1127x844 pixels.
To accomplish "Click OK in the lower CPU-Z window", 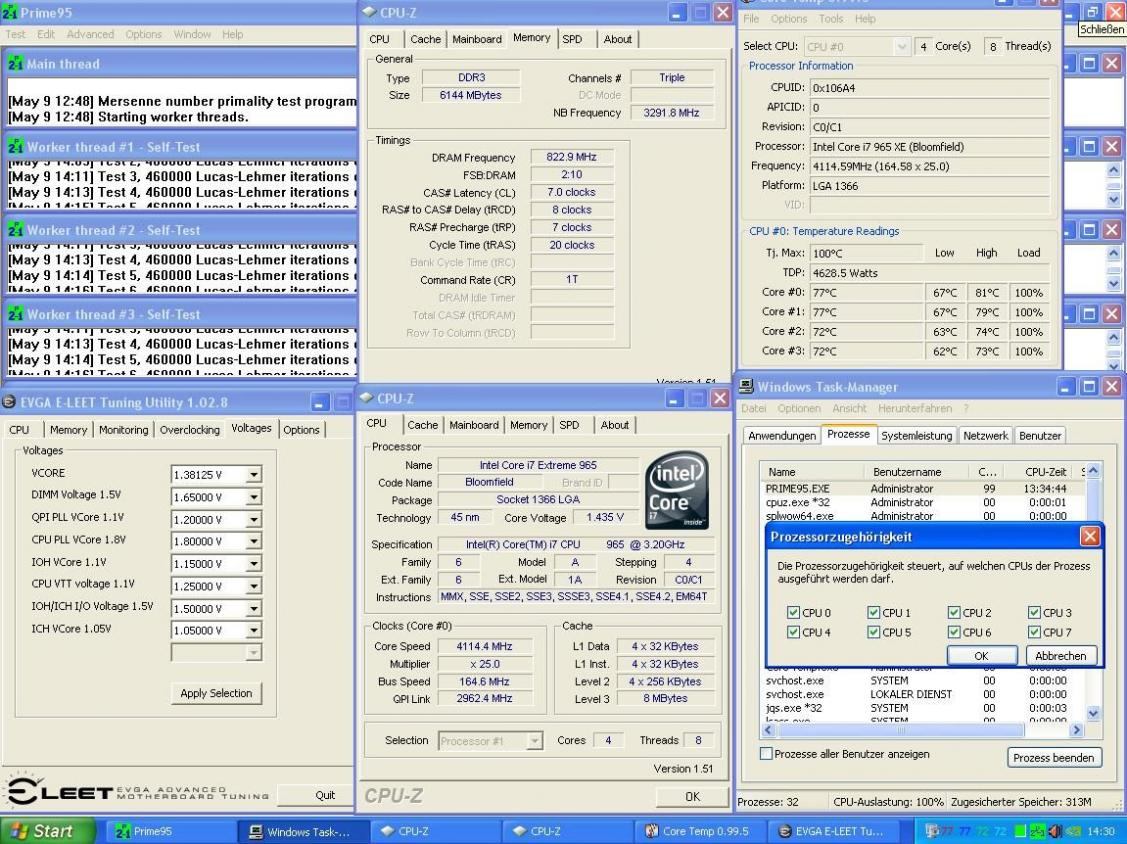I will click(x=692, y=796).
